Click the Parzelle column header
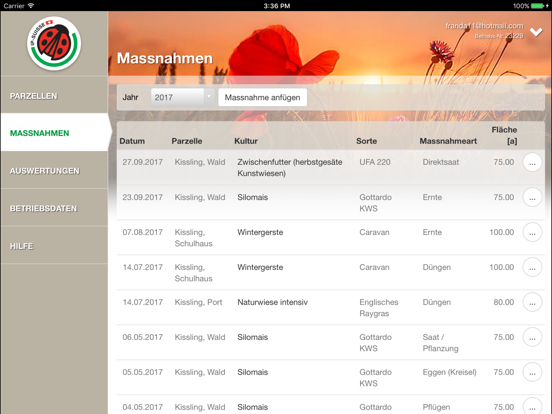Viewport: 552px width, 414px height. point(187,141)
